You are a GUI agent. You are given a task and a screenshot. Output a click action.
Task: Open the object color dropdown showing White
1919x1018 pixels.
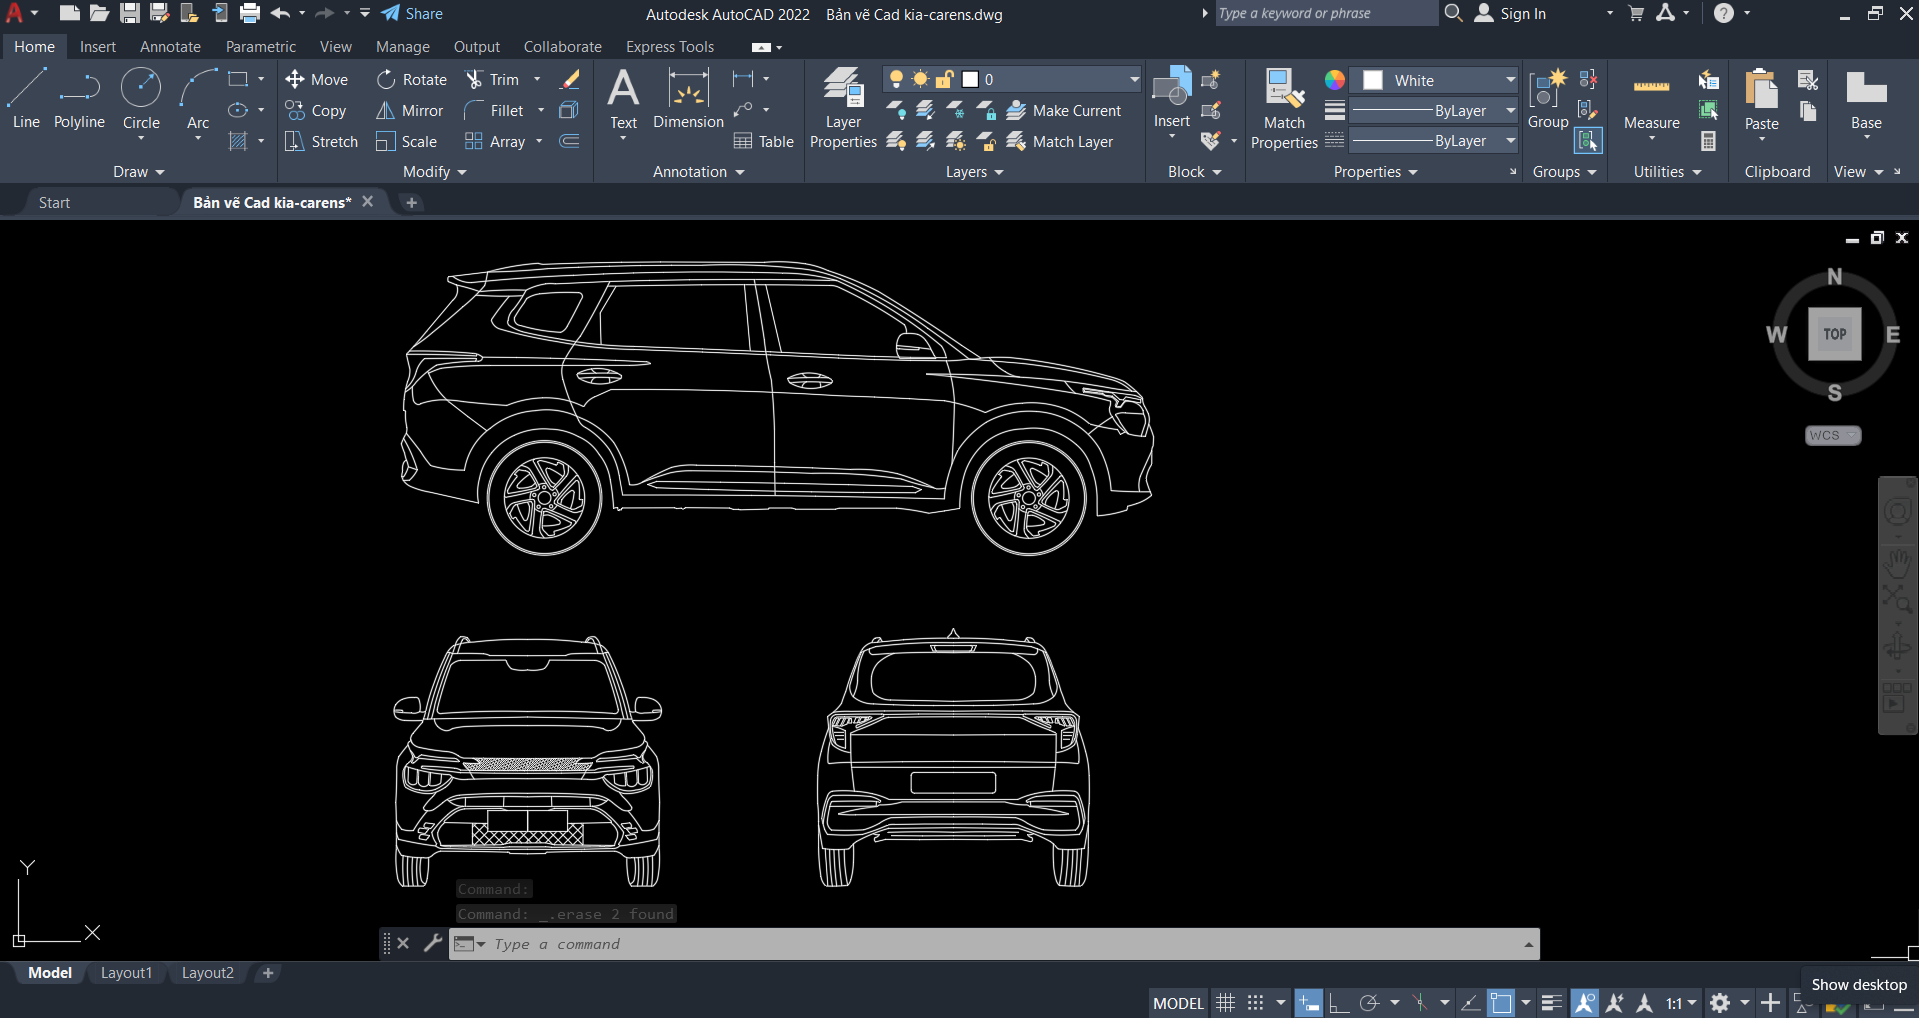1433,80
